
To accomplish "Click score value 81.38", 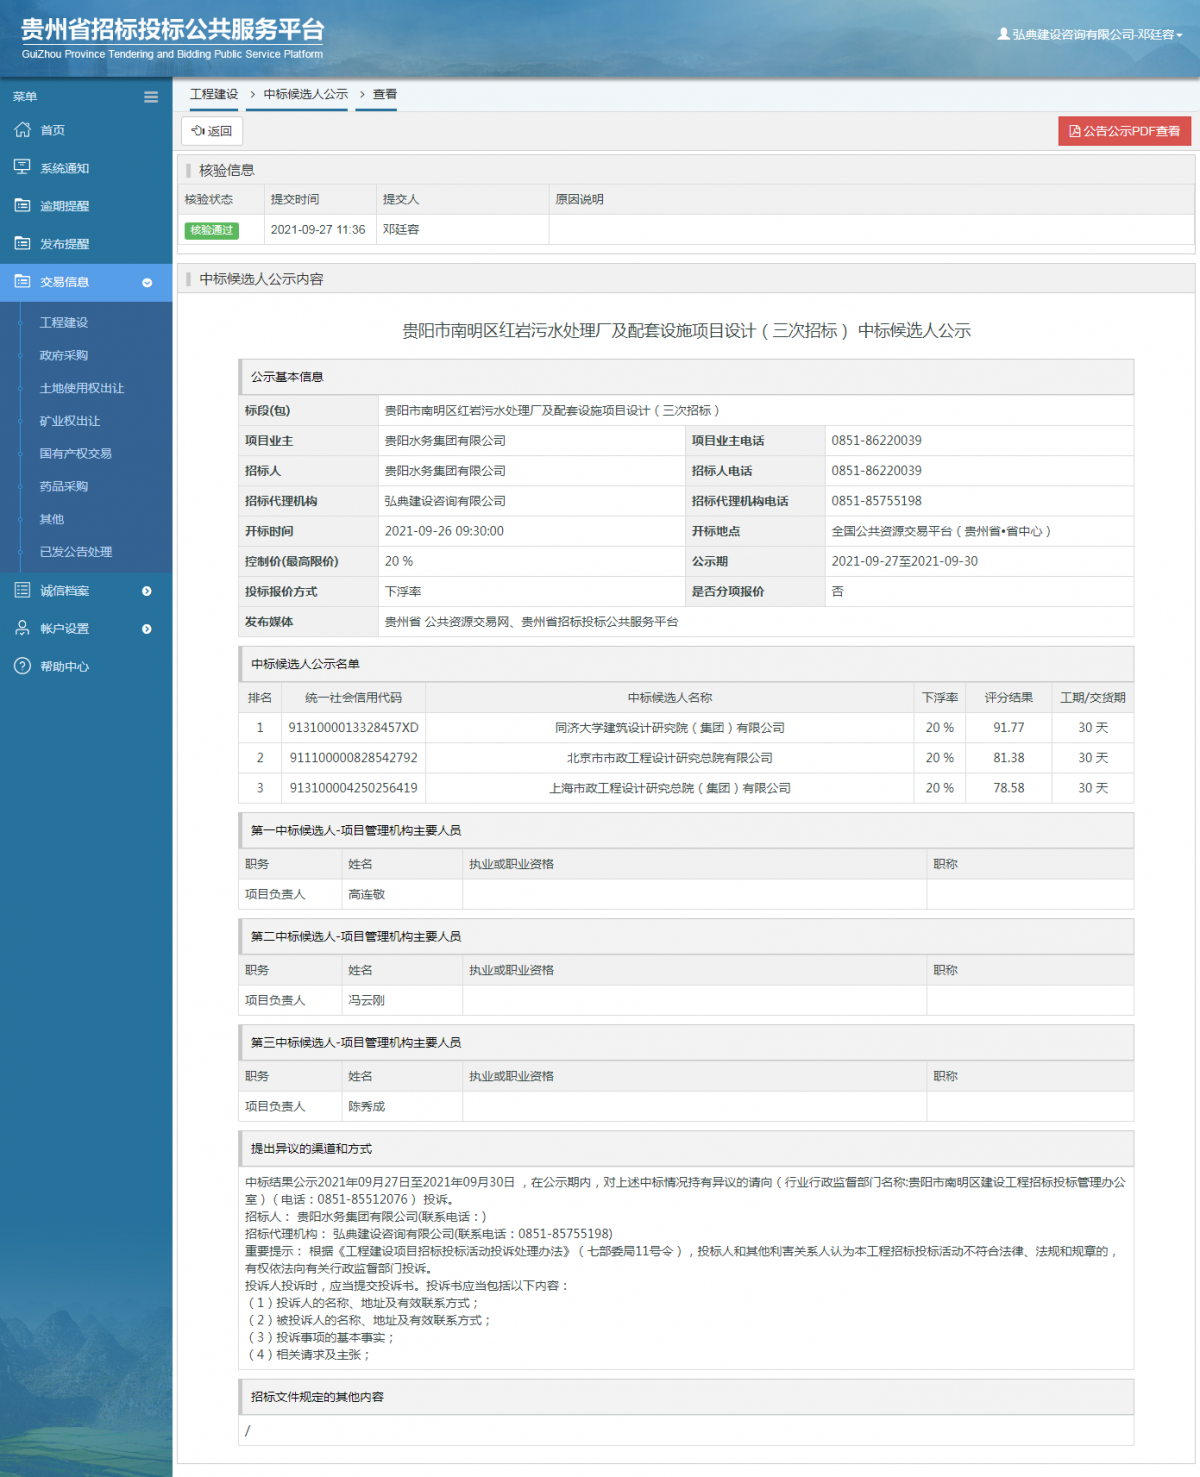I will [x=1008, y=758].
